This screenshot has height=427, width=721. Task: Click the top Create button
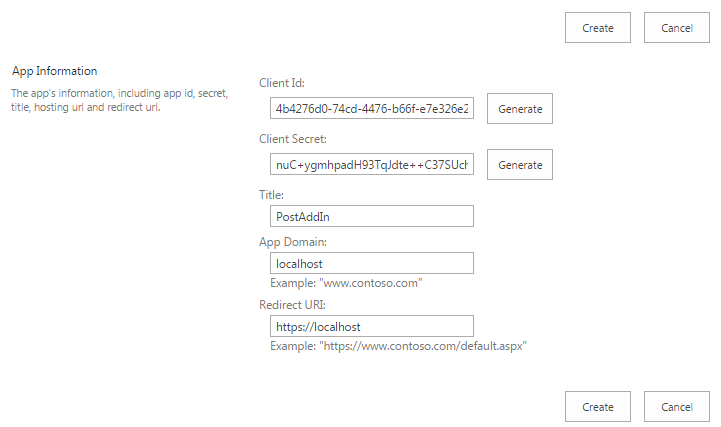[x=598, y=28]
